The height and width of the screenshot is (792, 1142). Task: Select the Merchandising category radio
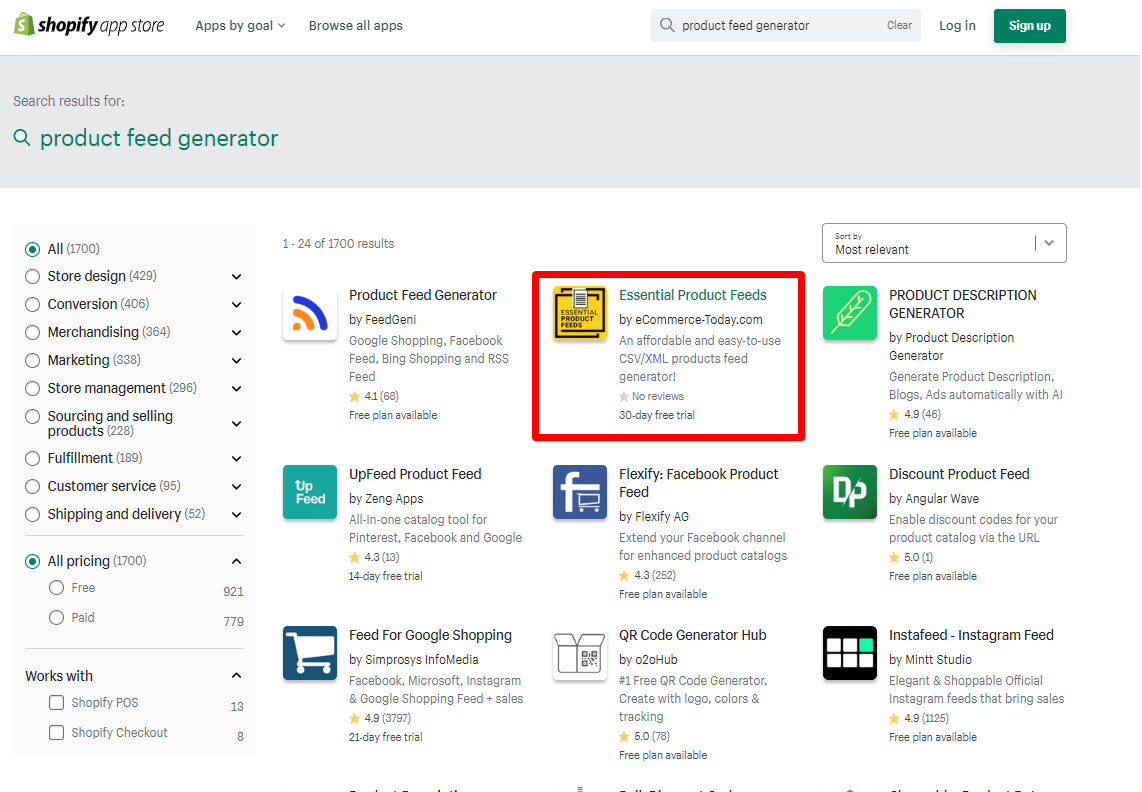point(32,333)
